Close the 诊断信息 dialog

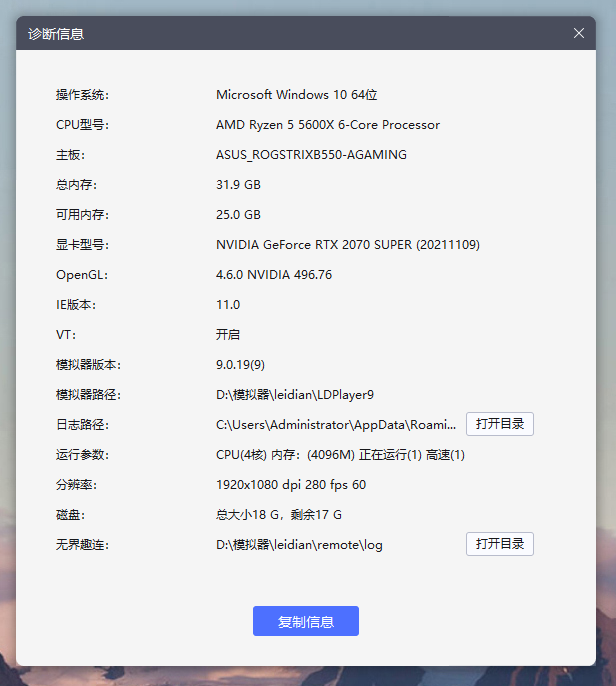click(579, 33)
